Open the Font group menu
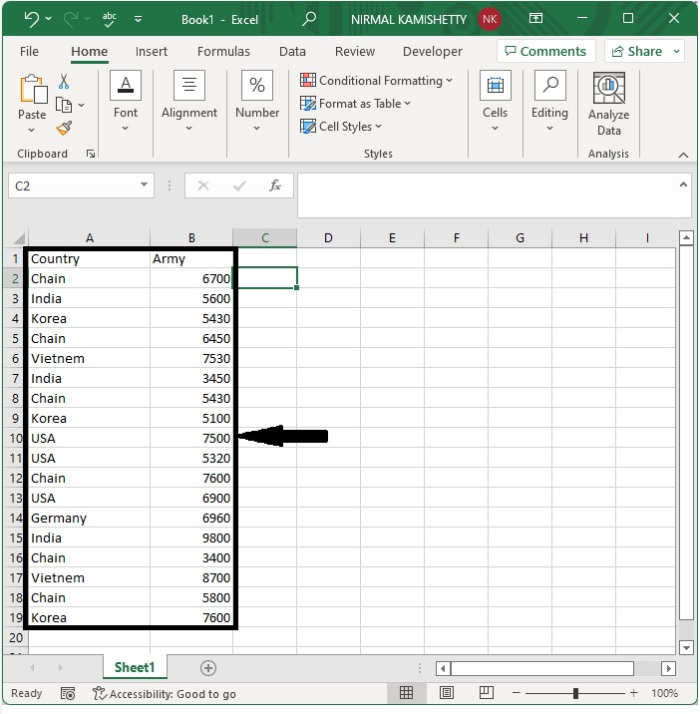The width and height of the screenshot is (700, 714). pos(125,101)
